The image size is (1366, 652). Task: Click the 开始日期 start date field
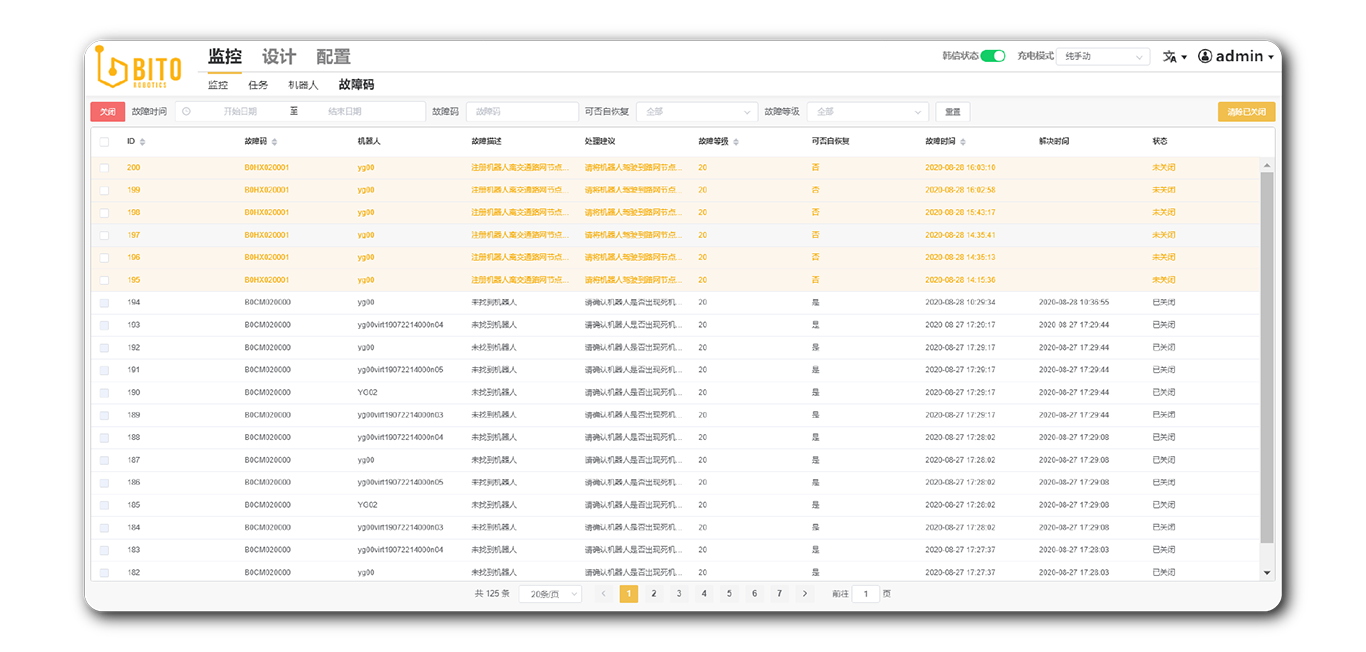[240, 112]
